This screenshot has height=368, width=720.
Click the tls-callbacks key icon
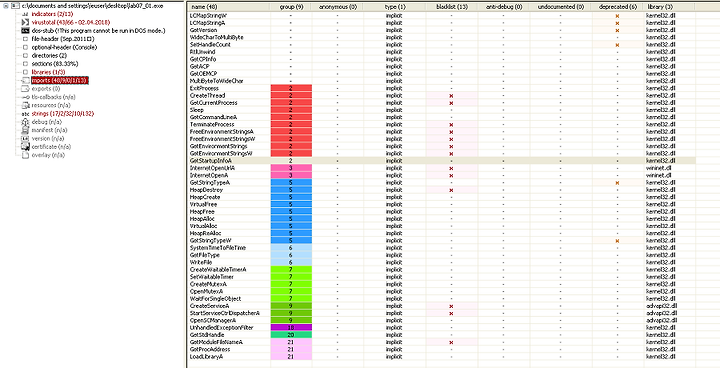click(26, 97)
